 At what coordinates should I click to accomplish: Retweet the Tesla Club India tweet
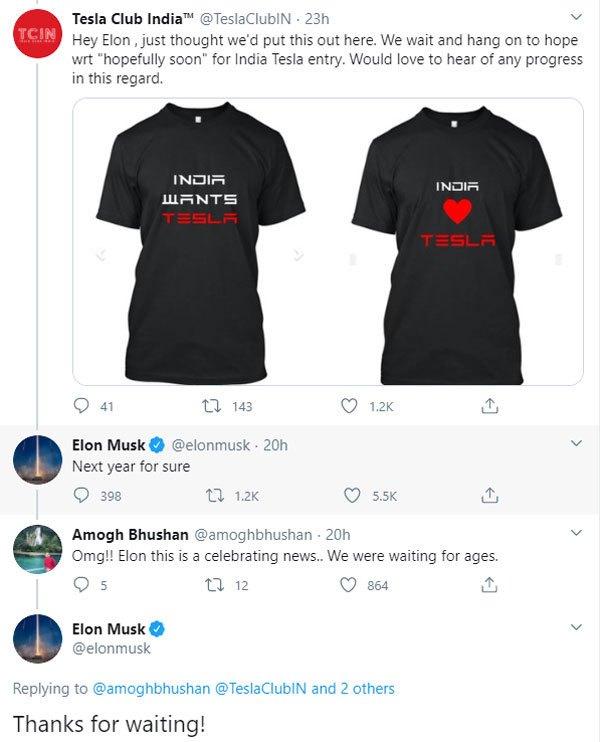(x=210, y=406)
